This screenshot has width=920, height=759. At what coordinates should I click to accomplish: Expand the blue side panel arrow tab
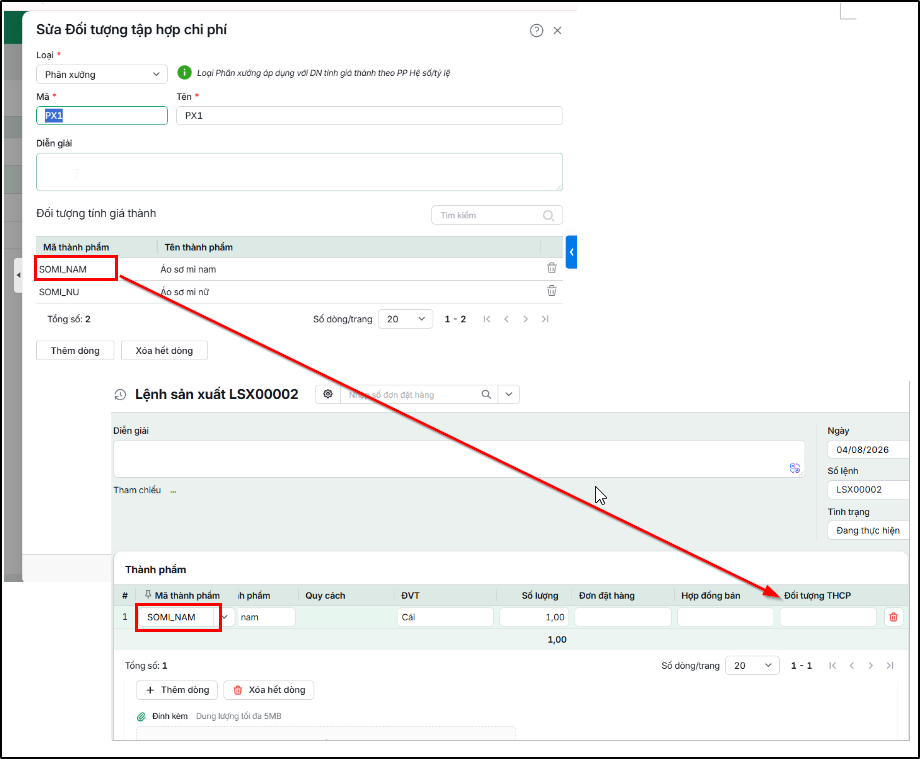(571, 252)
